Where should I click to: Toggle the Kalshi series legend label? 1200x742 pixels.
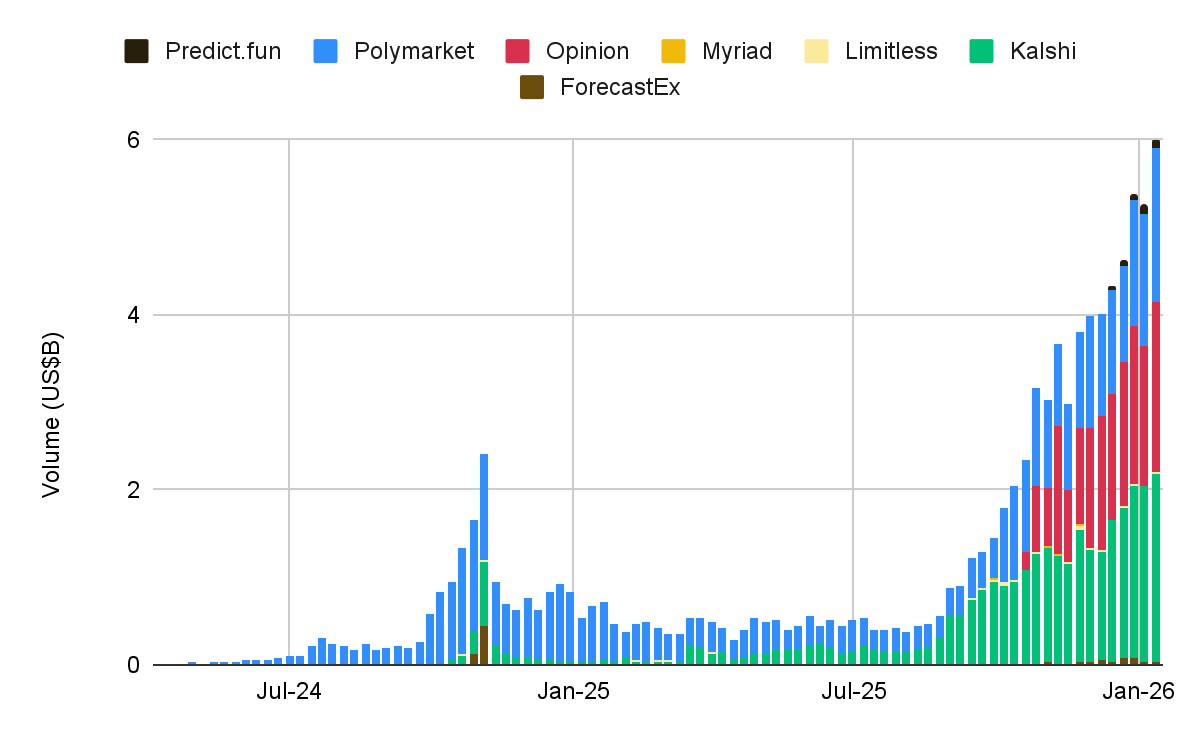click(1043, 51)
